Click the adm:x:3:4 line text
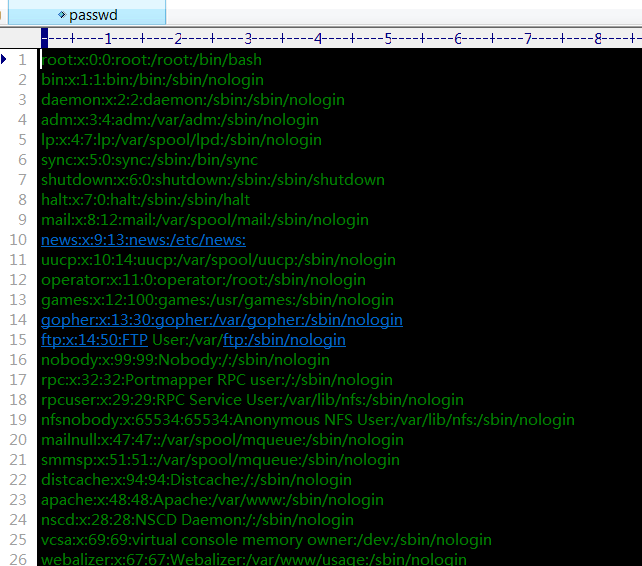This screenshot has height=566, width=642. pos(180,120)
